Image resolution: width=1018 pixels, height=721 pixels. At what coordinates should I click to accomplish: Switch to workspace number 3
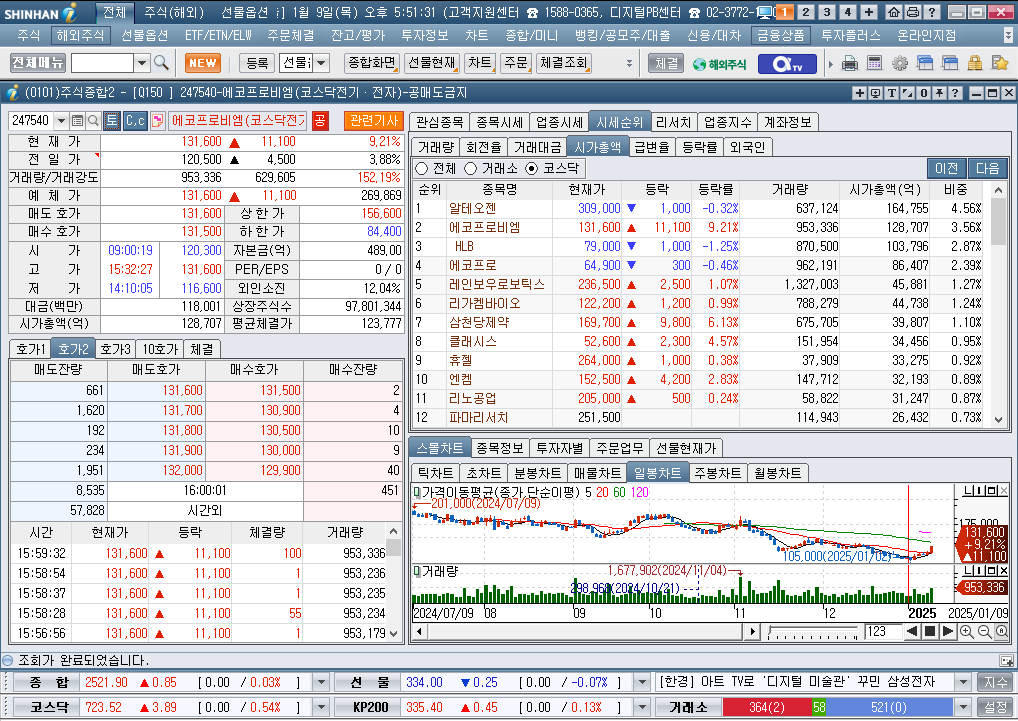tap(826, 12)
